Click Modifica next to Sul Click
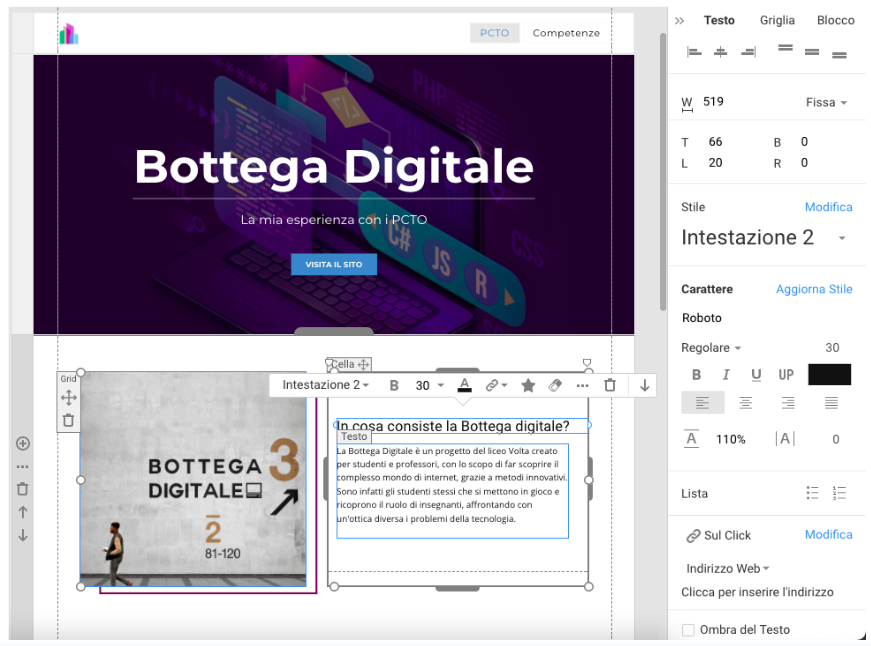The image size is (871, 646). coord(828,535)
